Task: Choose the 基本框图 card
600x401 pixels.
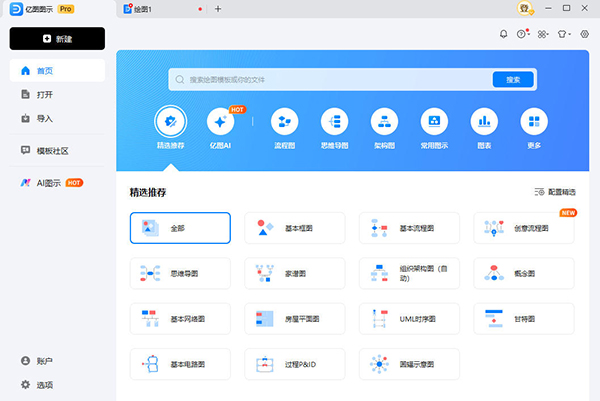Action: tap(295, 228)
